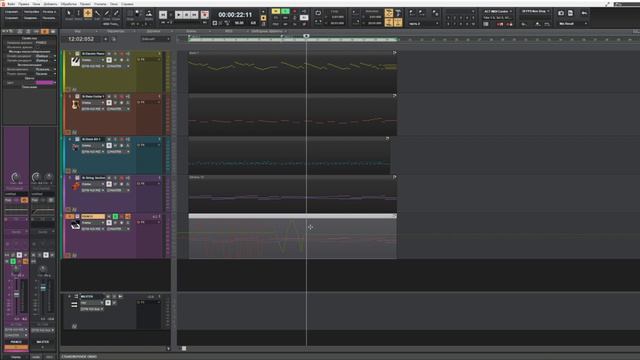Click the Now time marker on the ruler
The width and height of the screenshot is (640, 360).
(306, 36)
